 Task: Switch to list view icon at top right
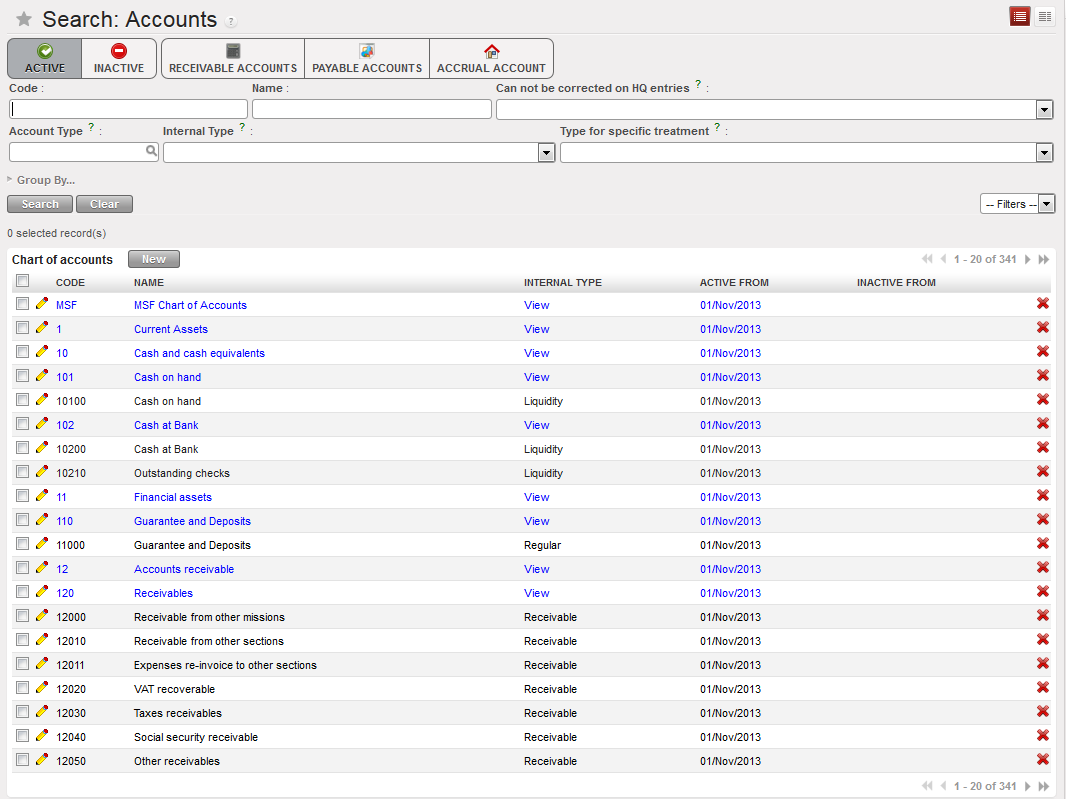point(1019,16)
